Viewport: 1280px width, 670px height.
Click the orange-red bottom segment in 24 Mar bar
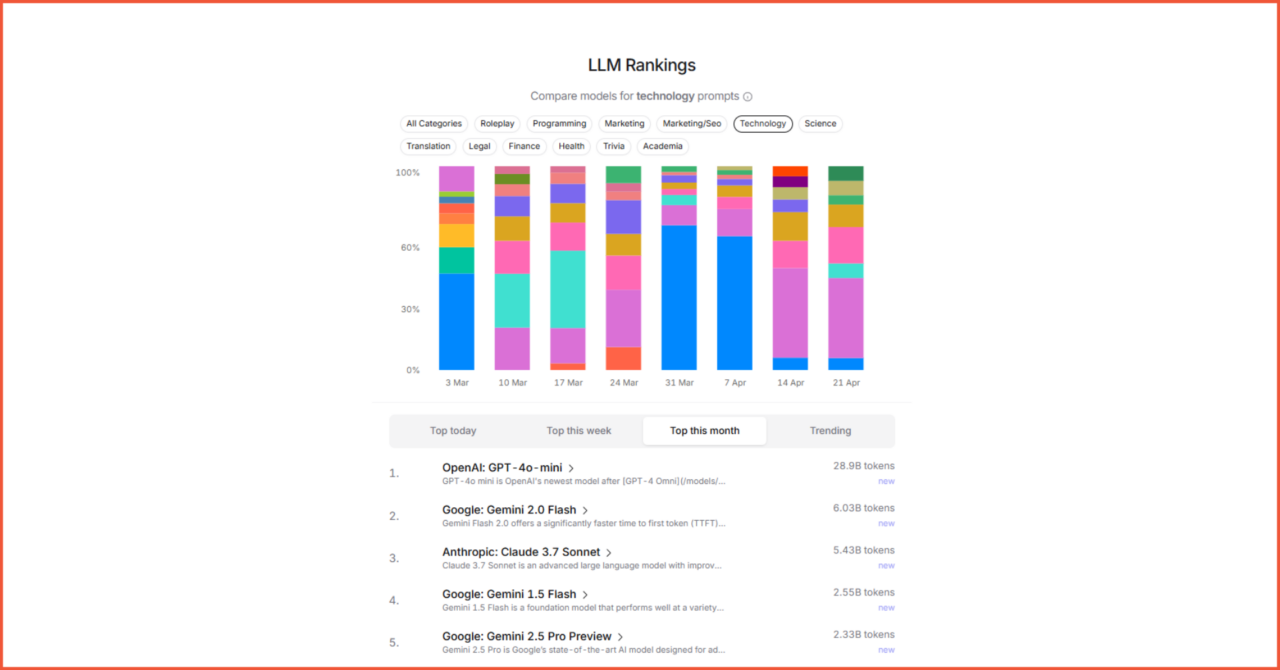coord(624,359)
